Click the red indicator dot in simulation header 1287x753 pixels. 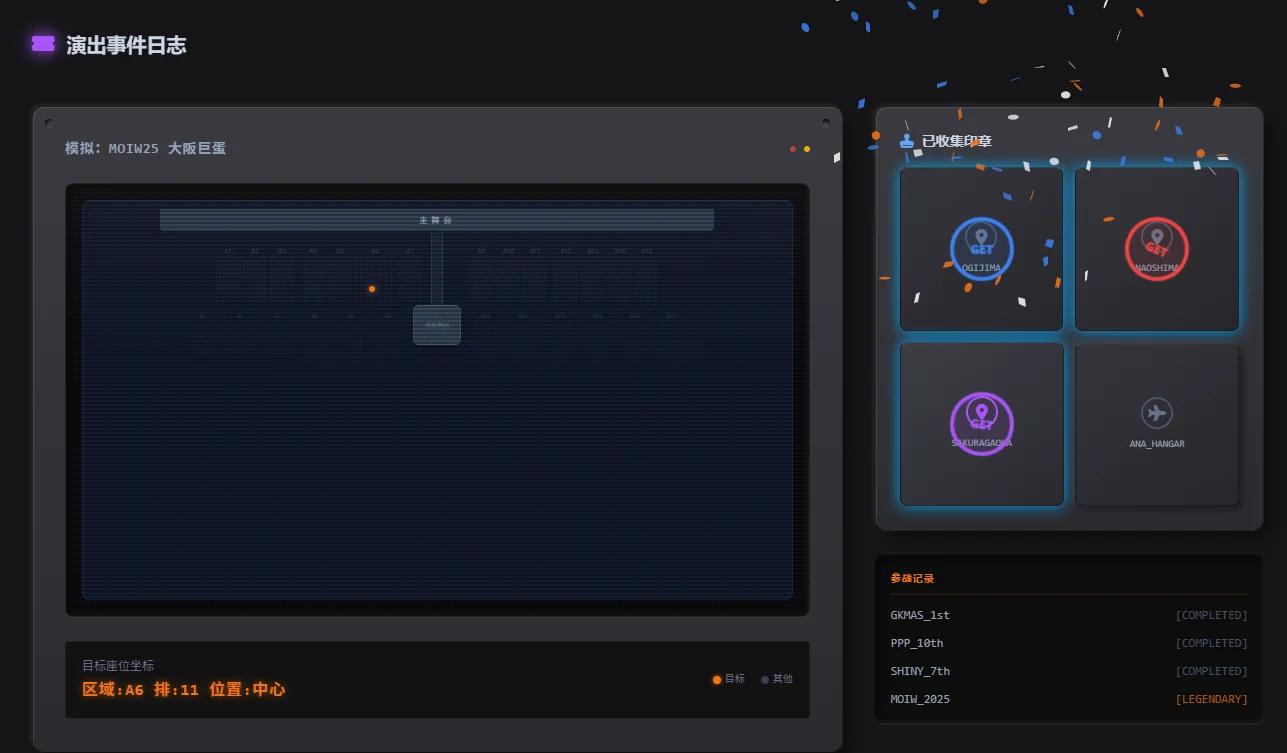coord(793,149)
